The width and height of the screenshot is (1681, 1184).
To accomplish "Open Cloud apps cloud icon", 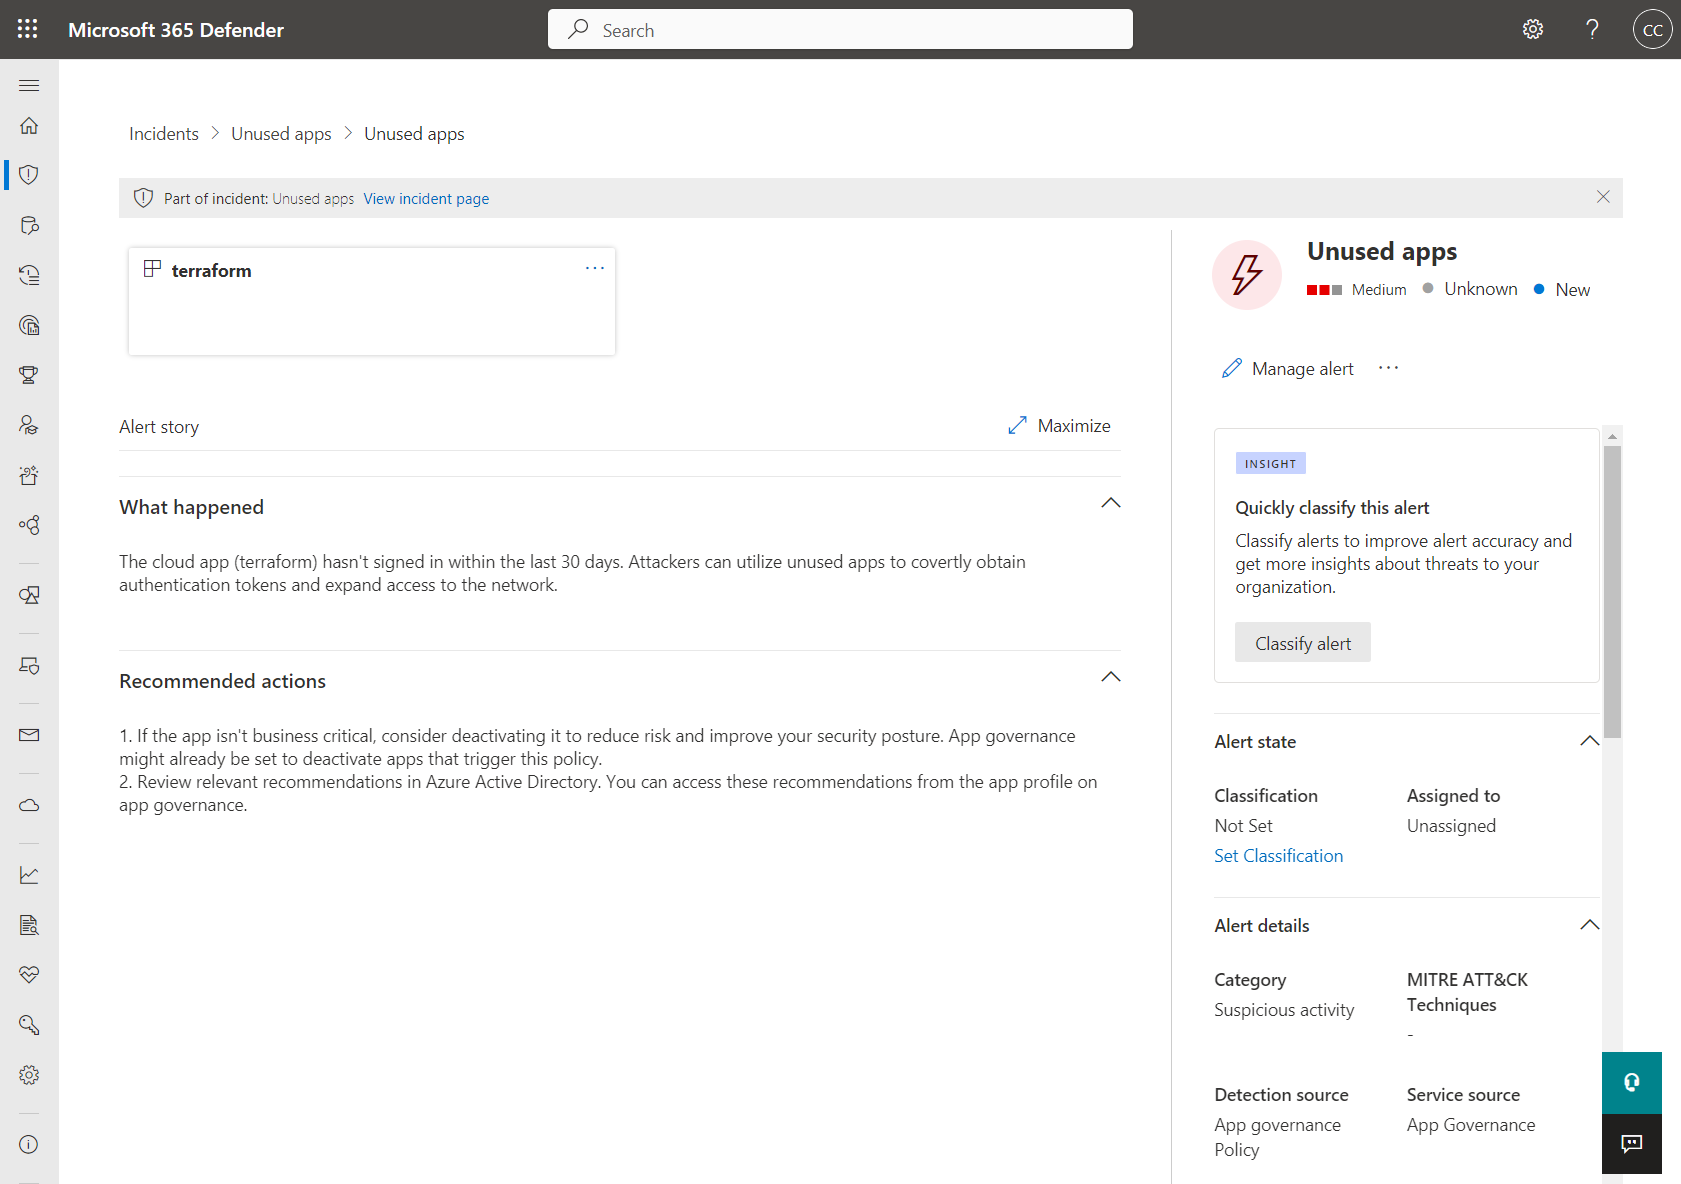I will 29,805.
